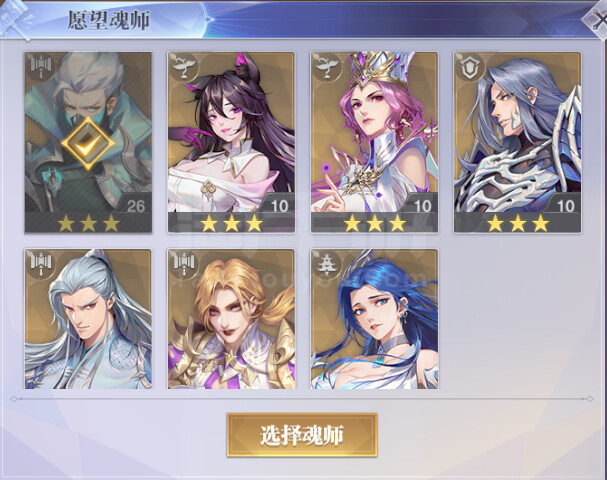Select the cat-eared dark-haired girl card
The width and height of the screenshot is (607, 480).
tap(231, 142)
